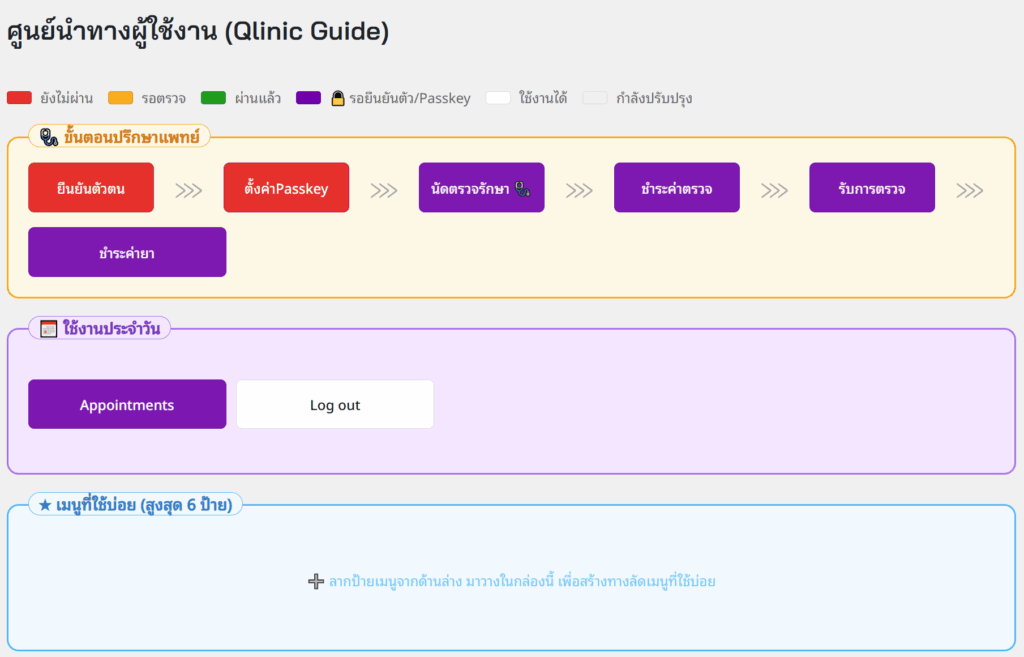Select the รับการตรวจ step

tap(872, 187)
